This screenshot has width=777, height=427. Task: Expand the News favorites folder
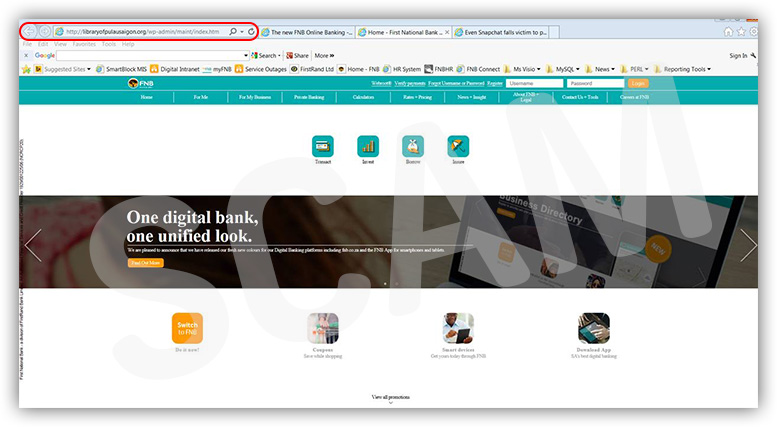tap(600, 69)
